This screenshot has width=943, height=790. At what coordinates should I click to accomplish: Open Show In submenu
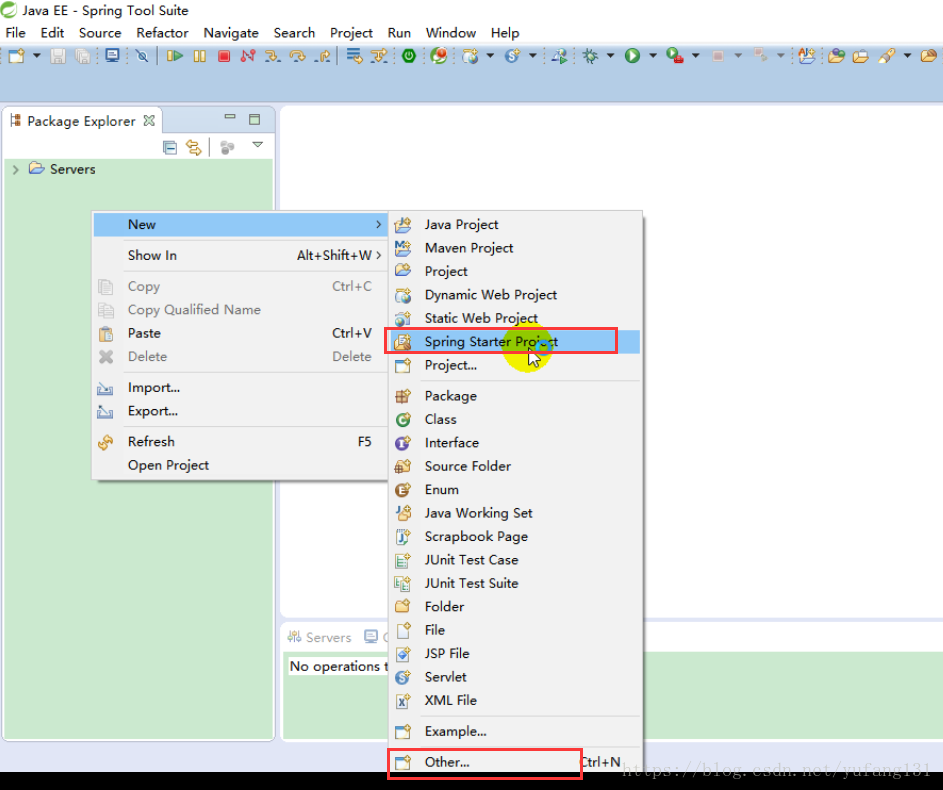[x=240, y=256]
